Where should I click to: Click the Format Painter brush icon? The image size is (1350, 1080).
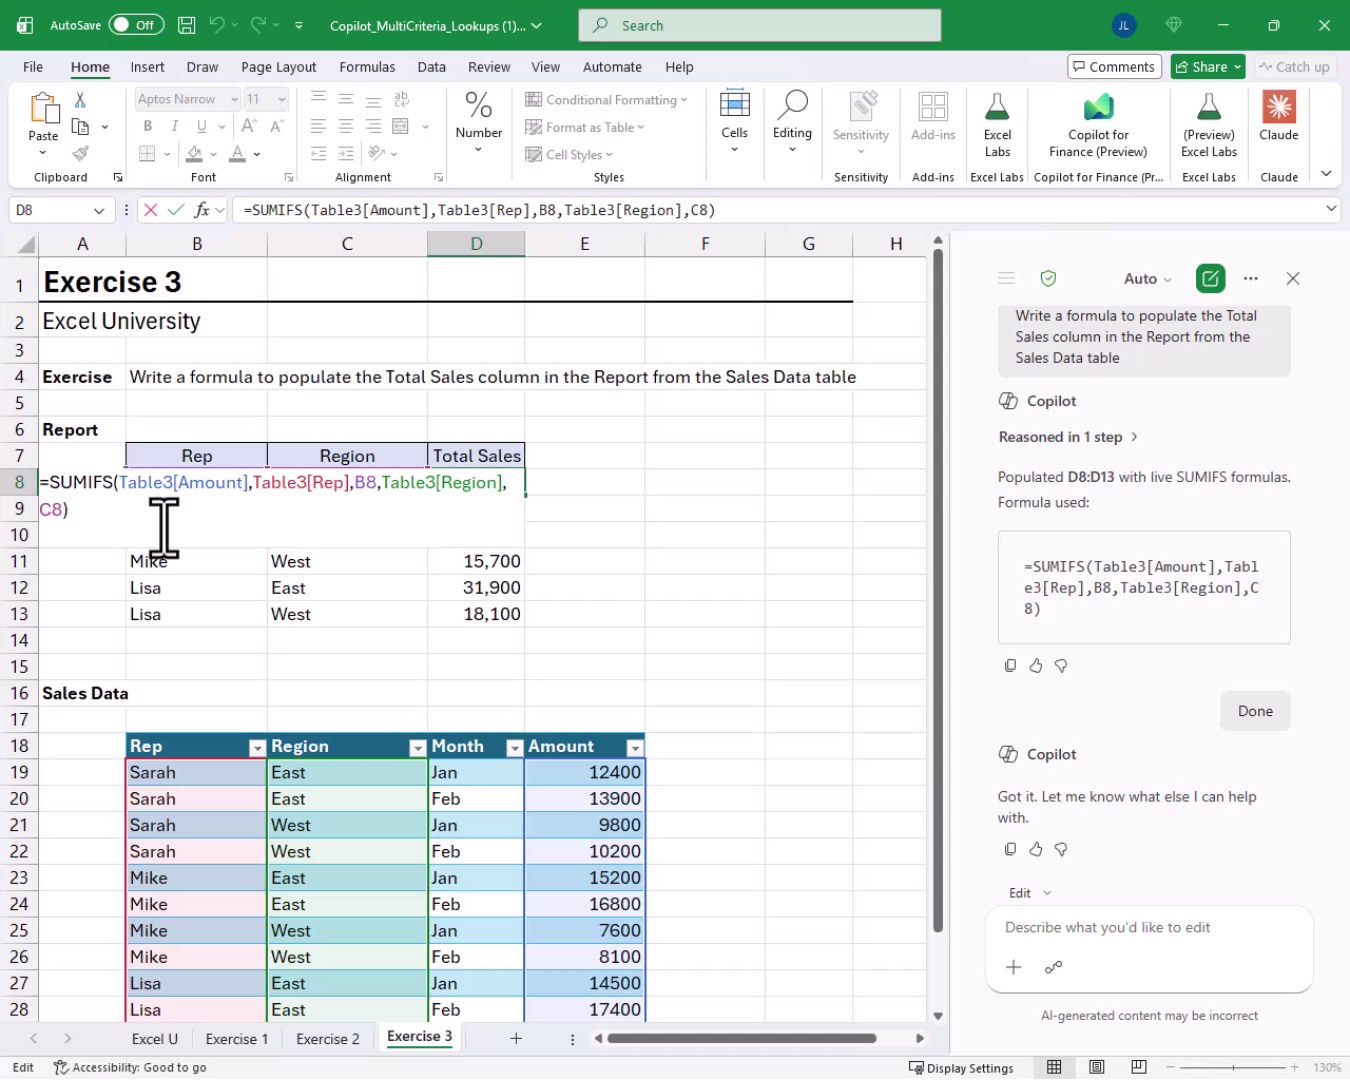tap(80, 153)
